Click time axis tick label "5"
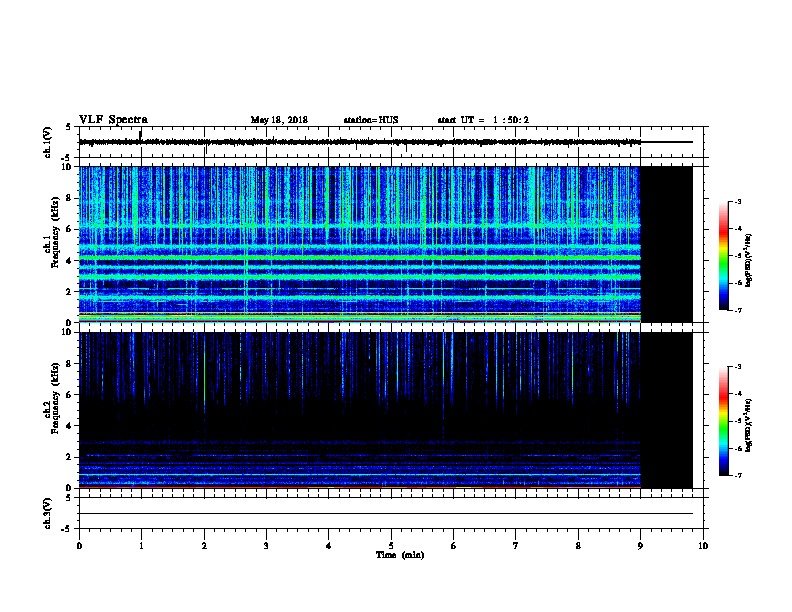This screenshot has height=612, width=792. pyautogui.click(x=391, y=545)
